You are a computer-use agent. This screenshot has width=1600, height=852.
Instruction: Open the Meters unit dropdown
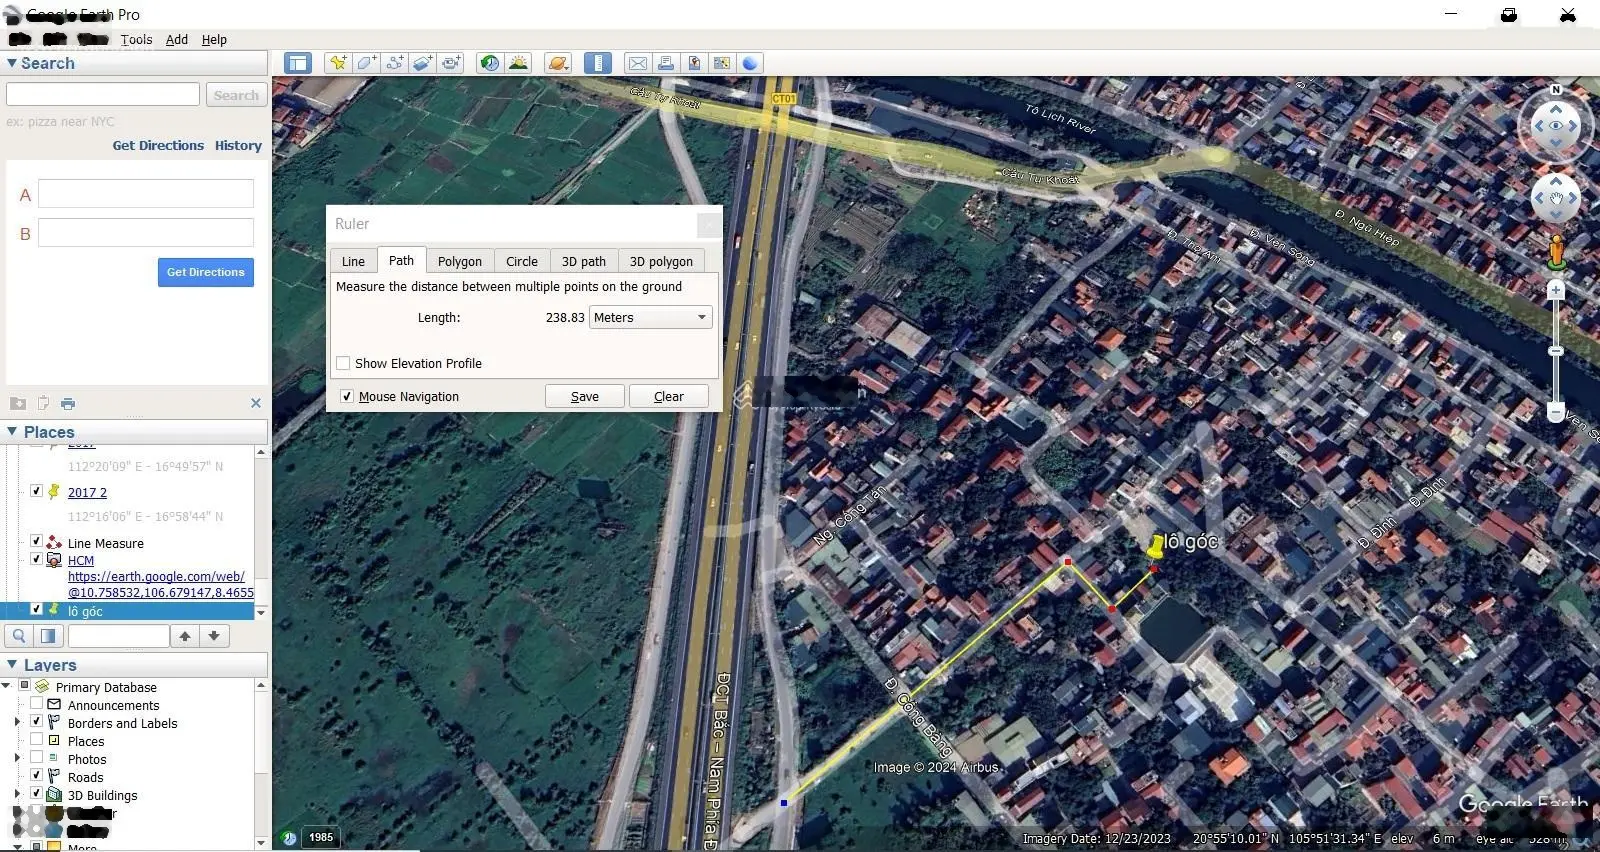651,317
